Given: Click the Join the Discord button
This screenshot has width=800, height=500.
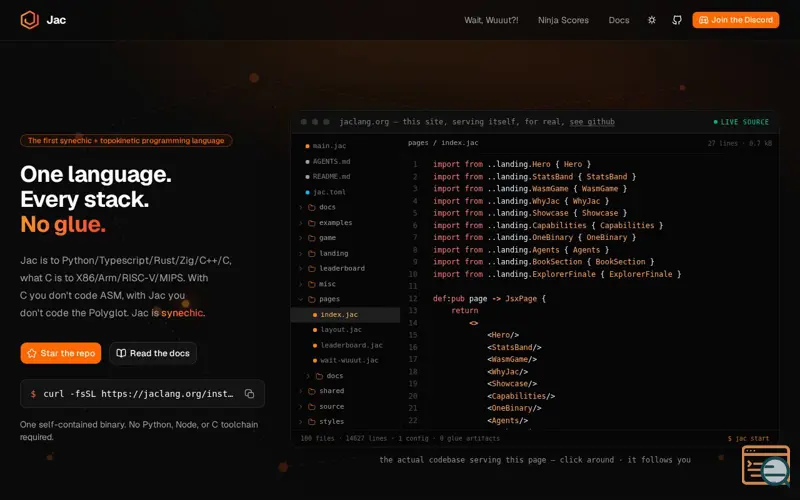Looking at the screenshot, I should click(735, 20).
